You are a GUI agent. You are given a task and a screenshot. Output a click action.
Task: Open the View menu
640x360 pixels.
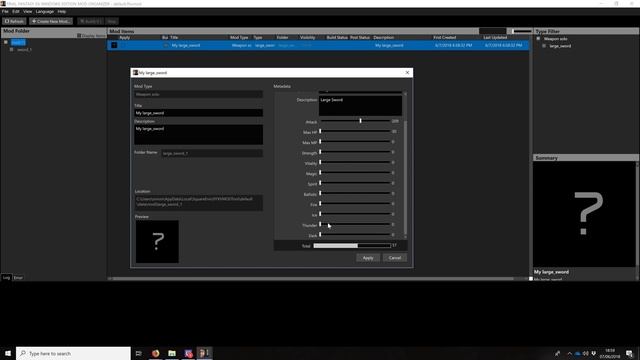27,12
